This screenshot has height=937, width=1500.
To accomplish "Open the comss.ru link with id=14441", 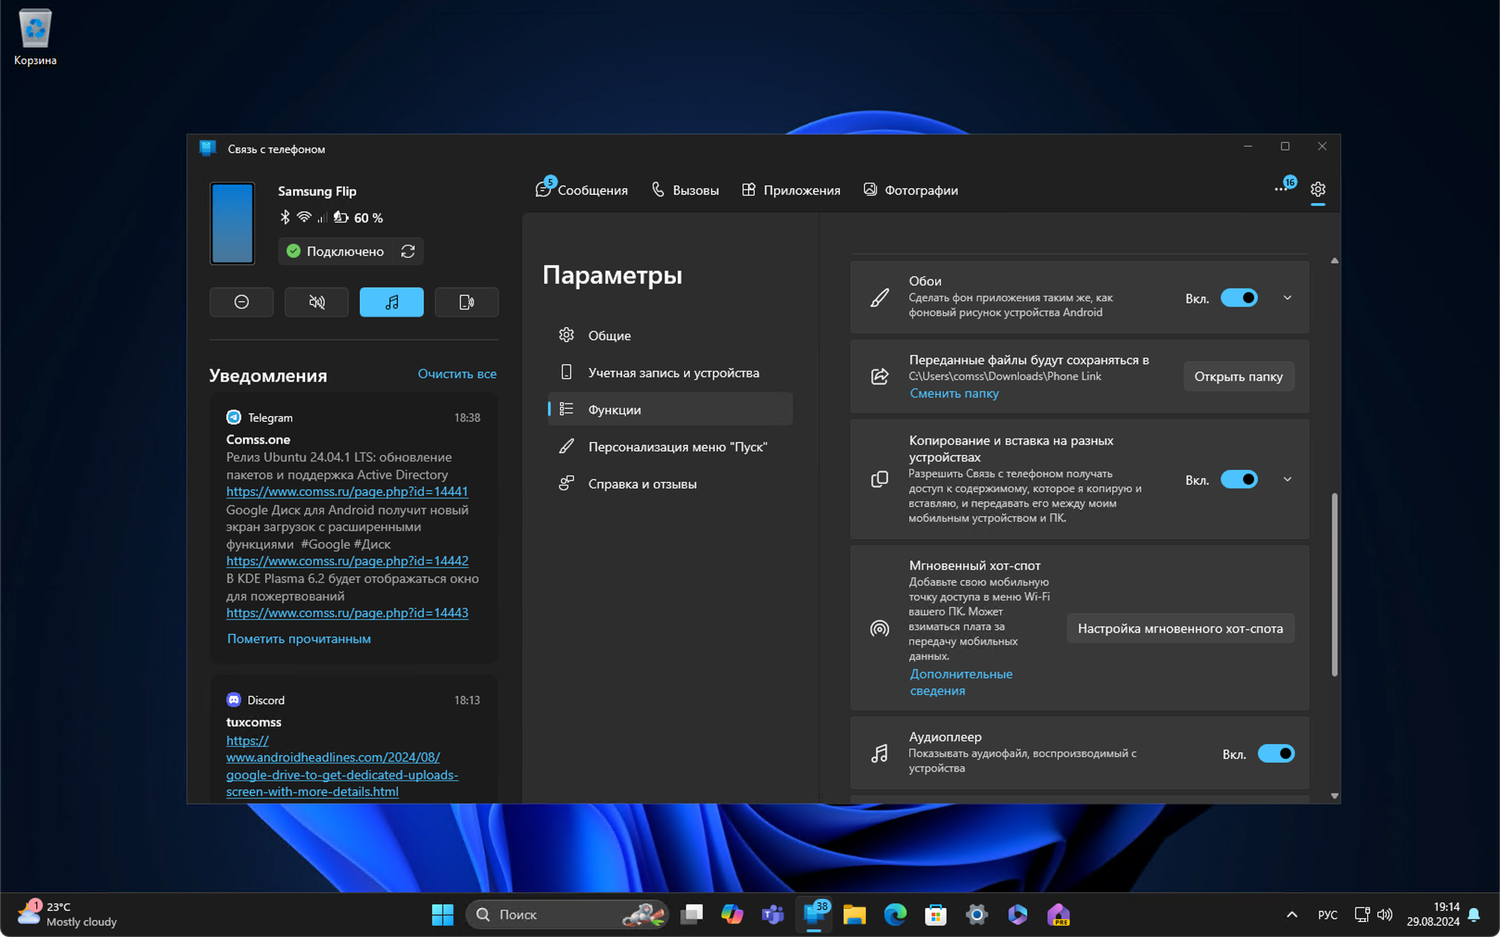I will click(x=347, y=492).
